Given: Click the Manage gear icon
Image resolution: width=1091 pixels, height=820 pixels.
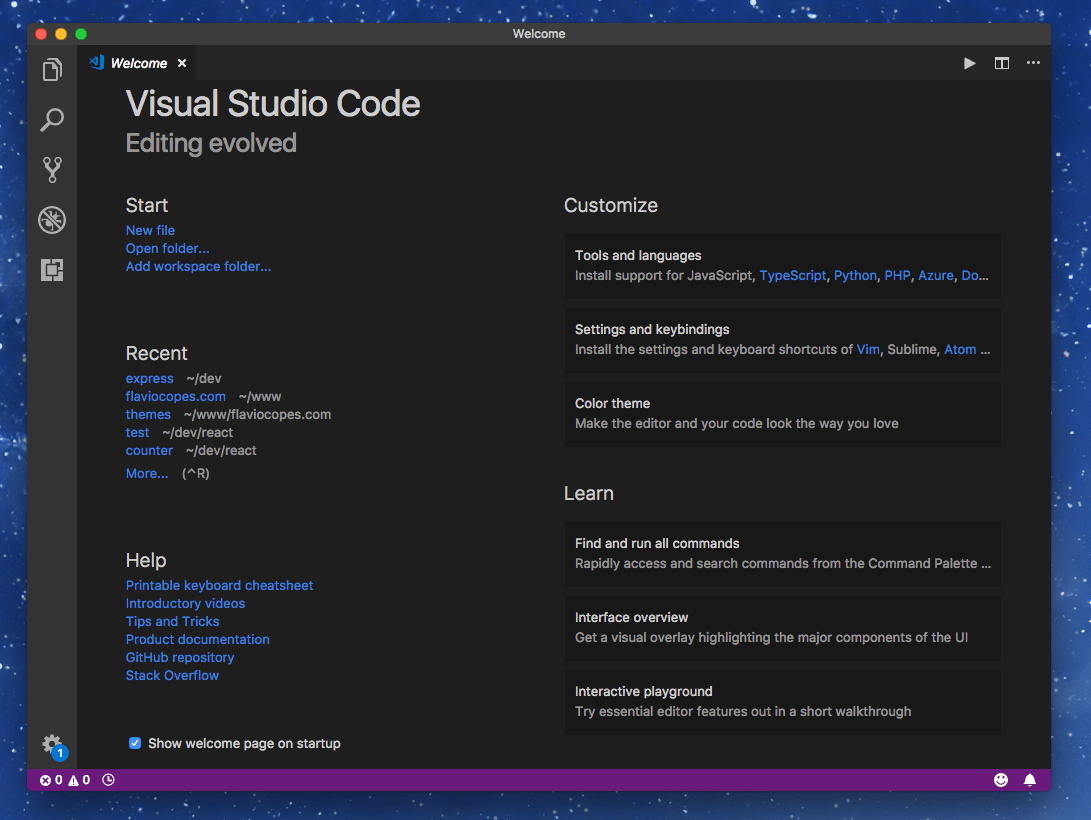Looking at the screenshot, I should click(52, 745).
